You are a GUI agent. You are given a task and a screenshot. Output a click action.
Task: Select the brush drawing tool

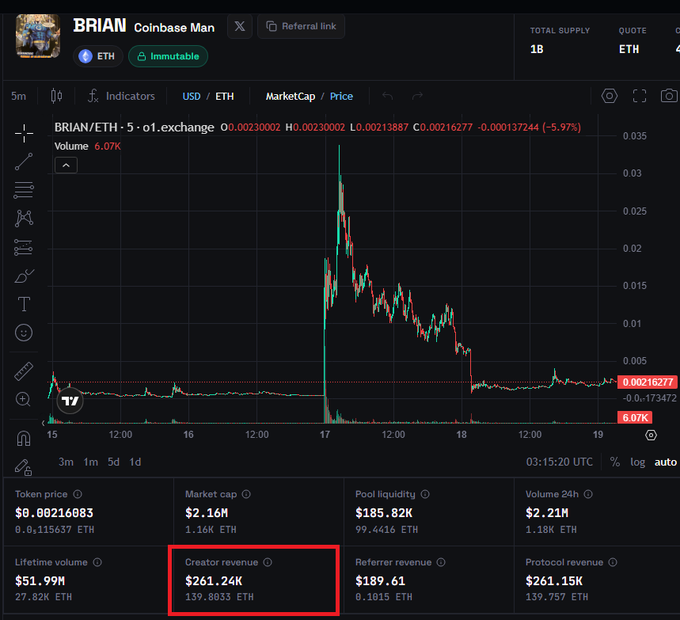point(24,276)
